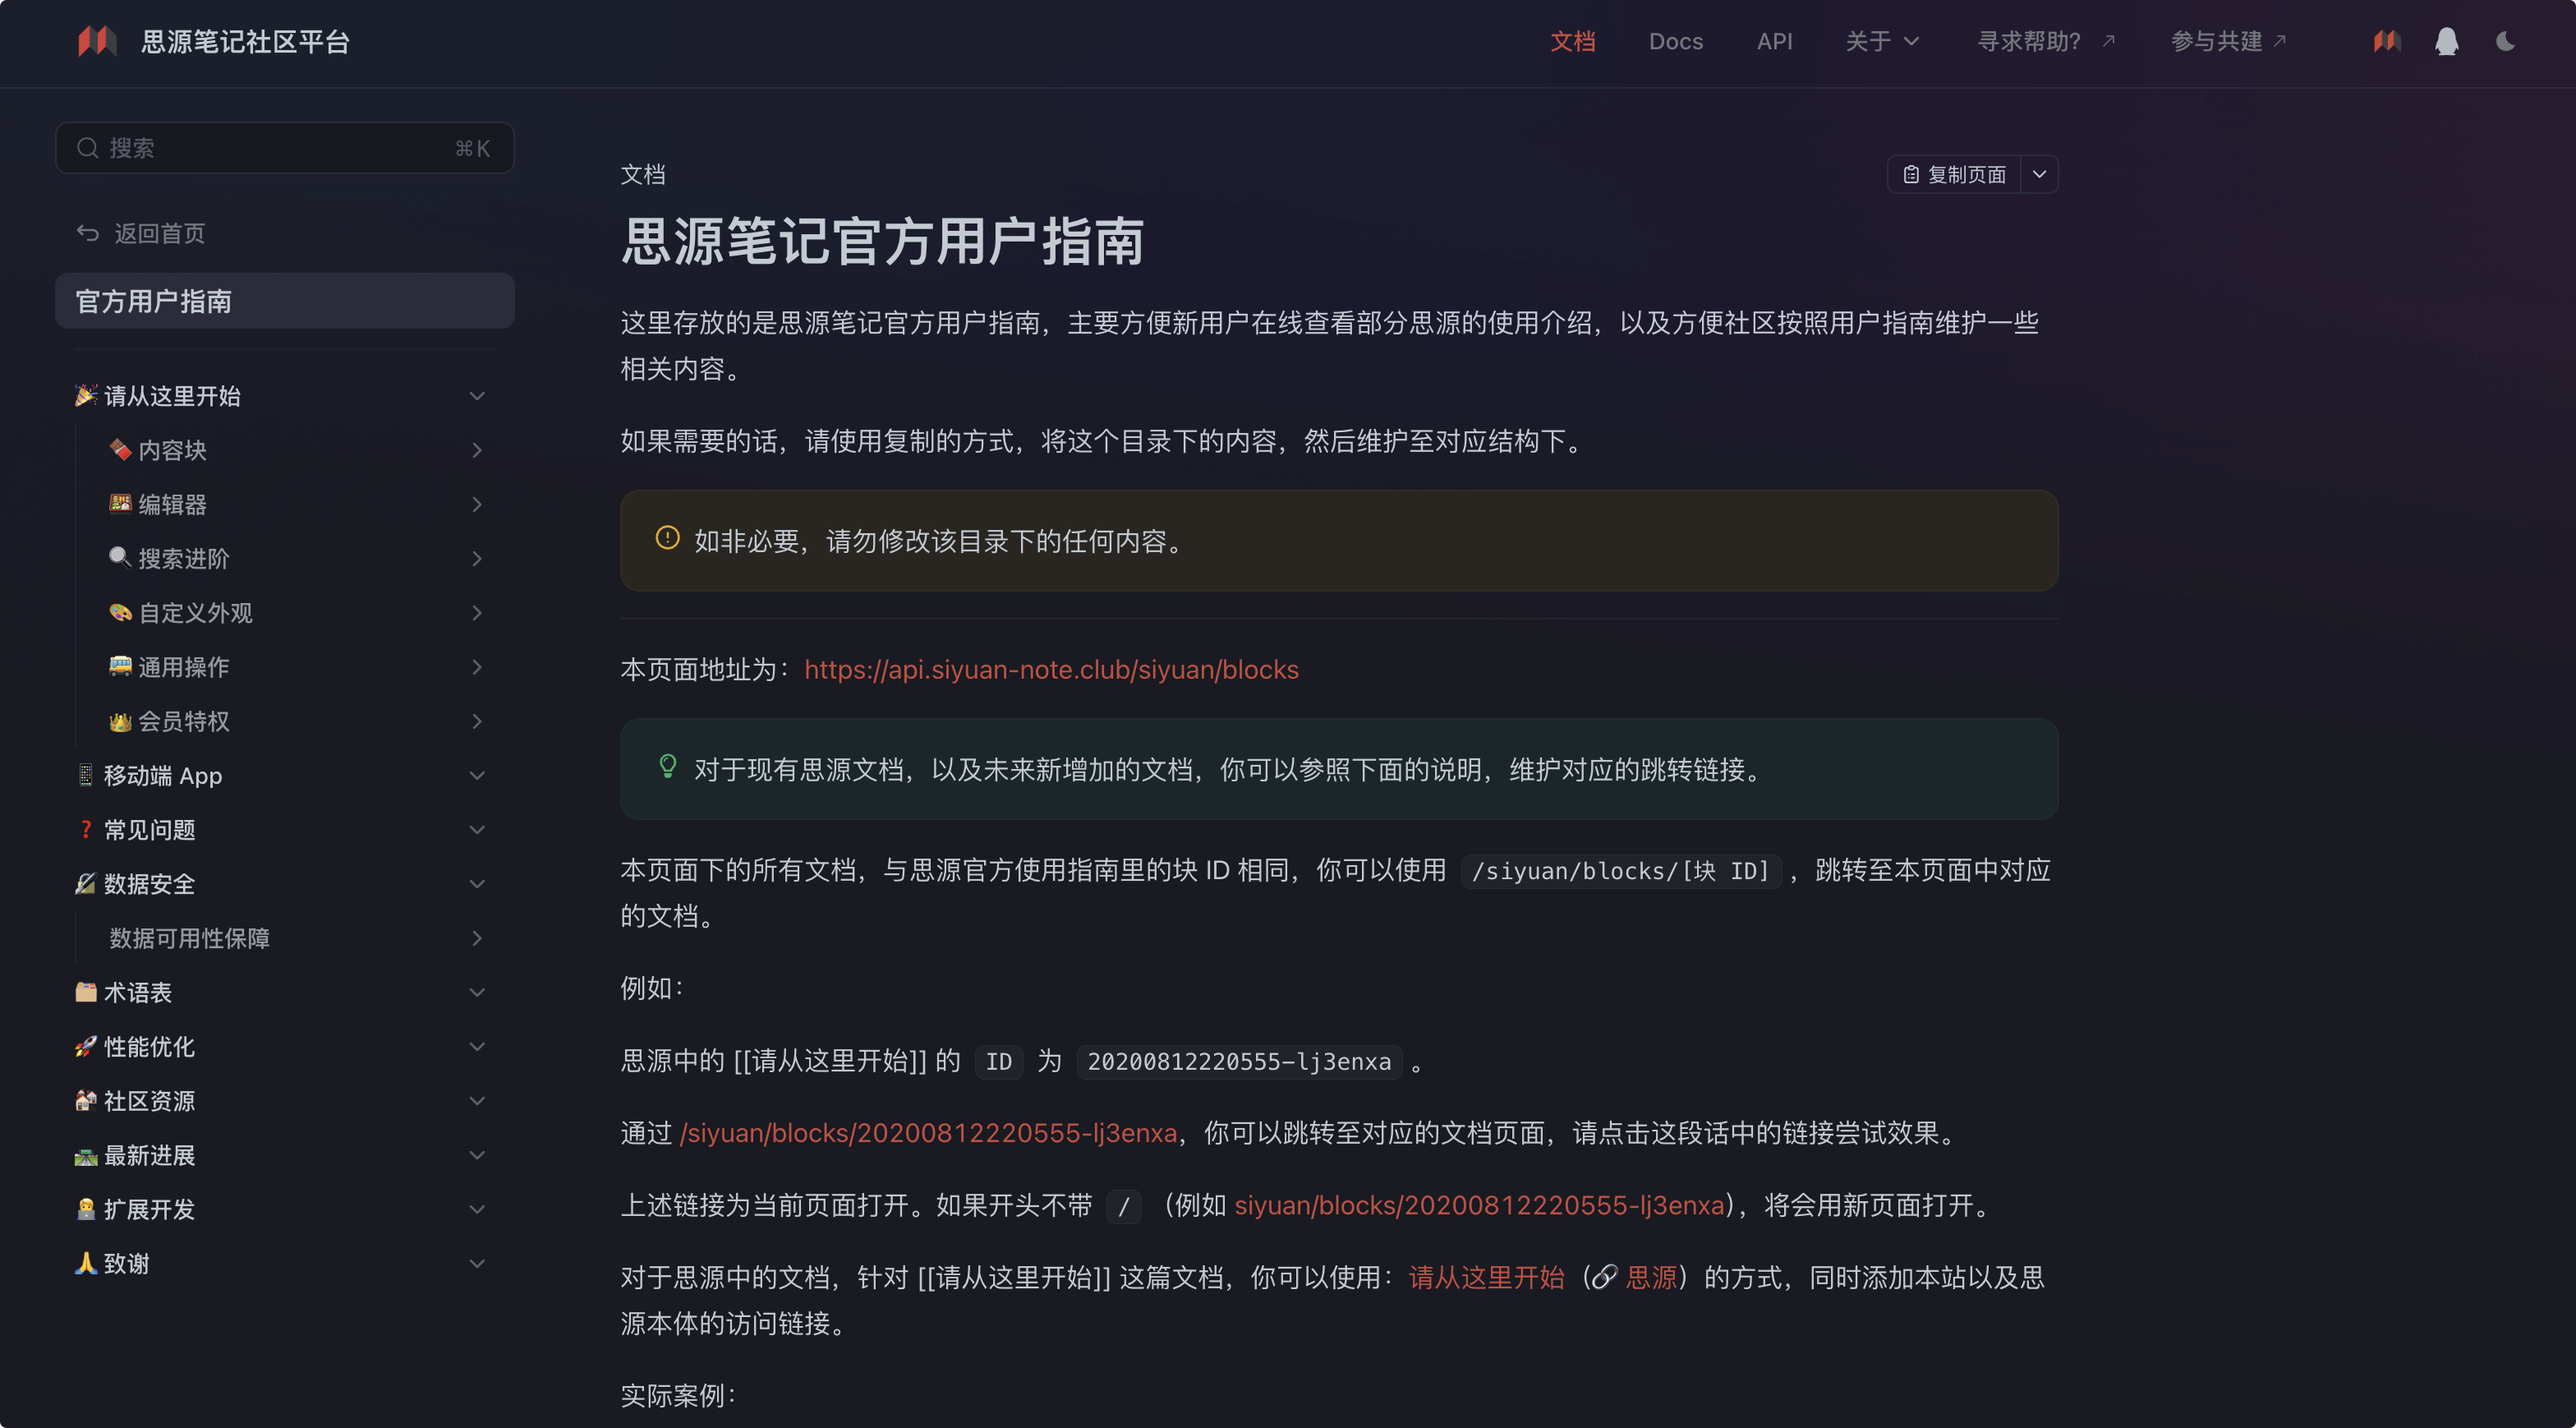Screen dimensions: 2576x1428
Task: Click the 参与共建 header link
Action: click(x=2216, y=41)
